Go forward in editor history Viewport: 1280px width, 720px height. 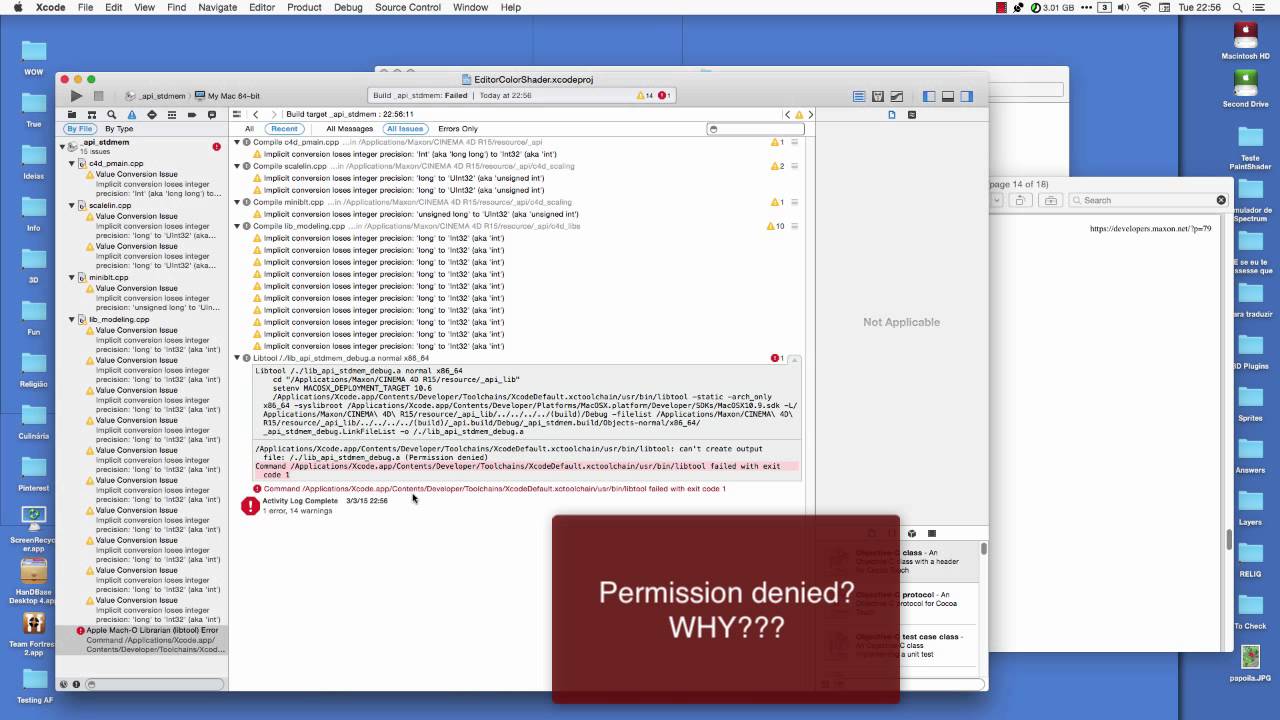pyautogui.click(x=272, y=115)
